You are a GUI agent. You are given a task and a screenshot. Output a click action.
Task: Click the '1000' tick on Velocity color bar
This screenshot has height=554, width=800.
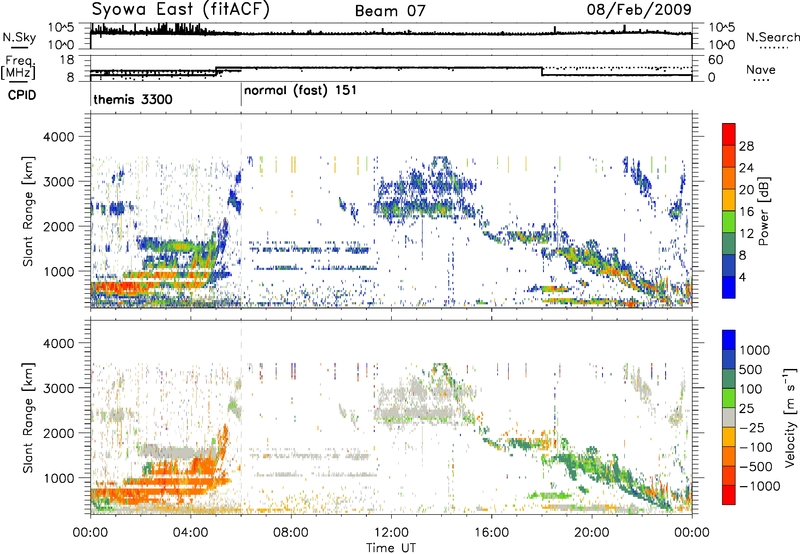[x=755, y=350]
